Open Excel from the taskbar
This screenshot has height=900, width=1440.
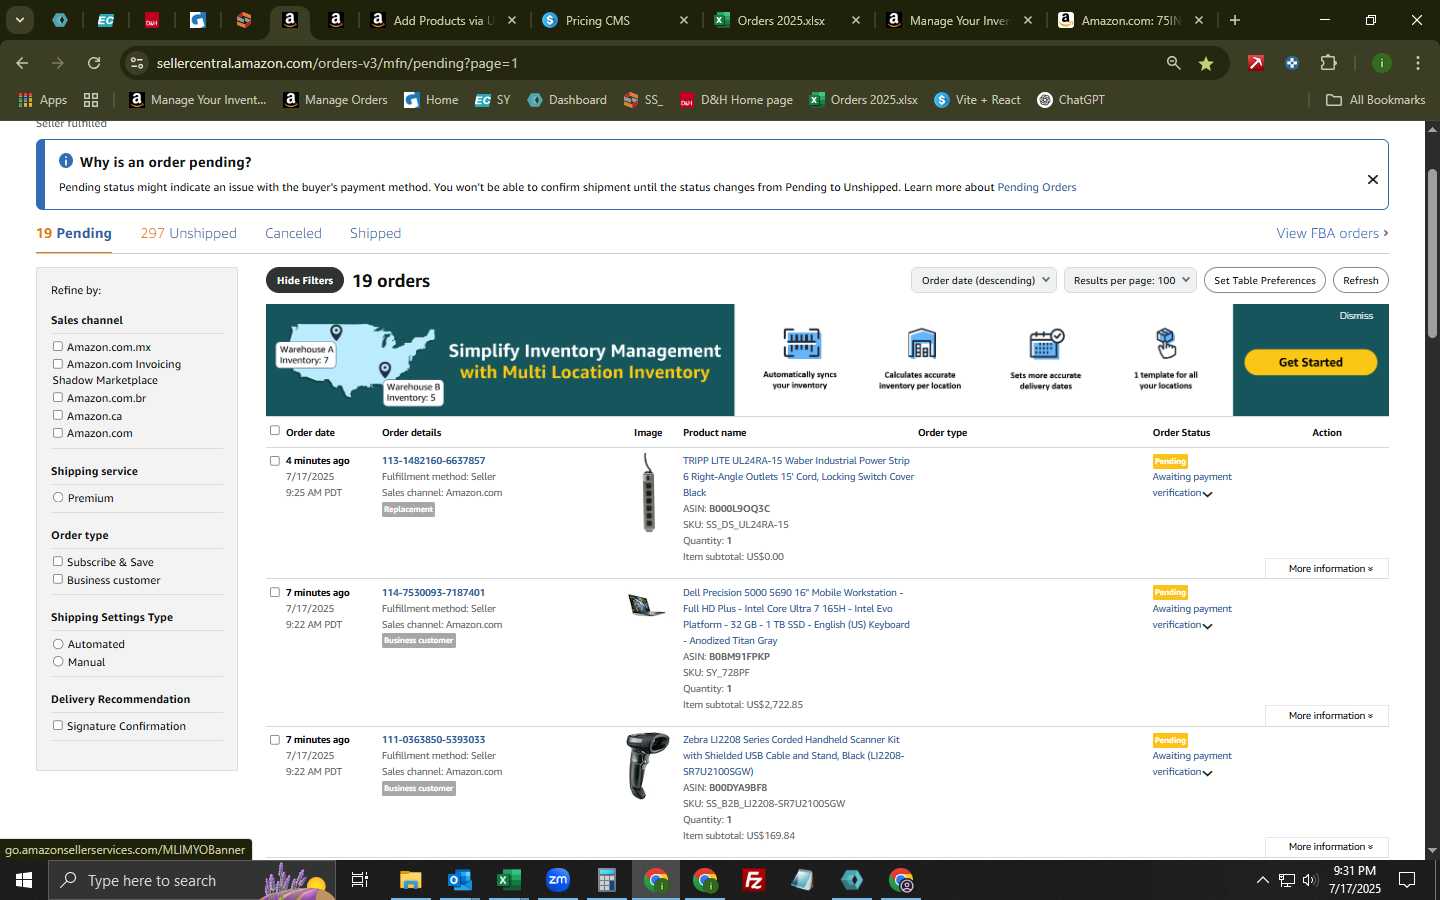[x=508, y=880]
